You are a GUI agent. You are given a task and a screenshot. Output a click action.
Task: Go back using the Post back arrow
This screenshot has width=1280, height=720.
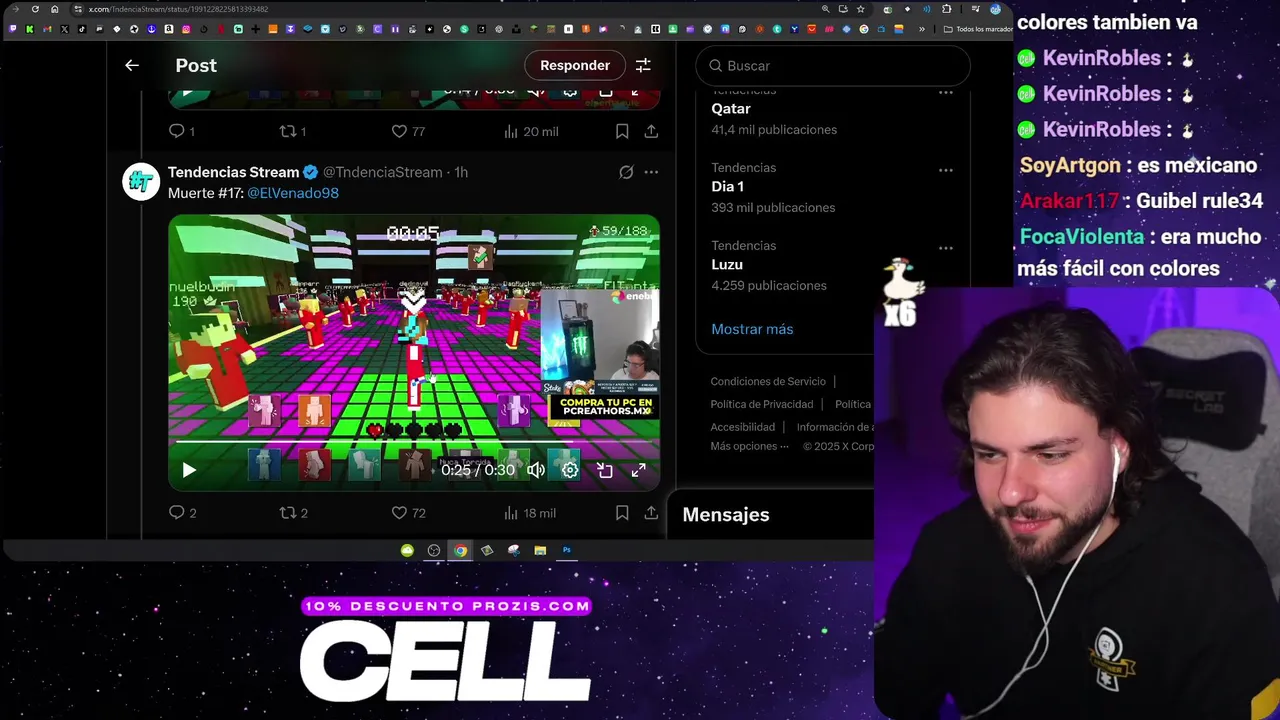pyautogui.click(x=132, y=65)
